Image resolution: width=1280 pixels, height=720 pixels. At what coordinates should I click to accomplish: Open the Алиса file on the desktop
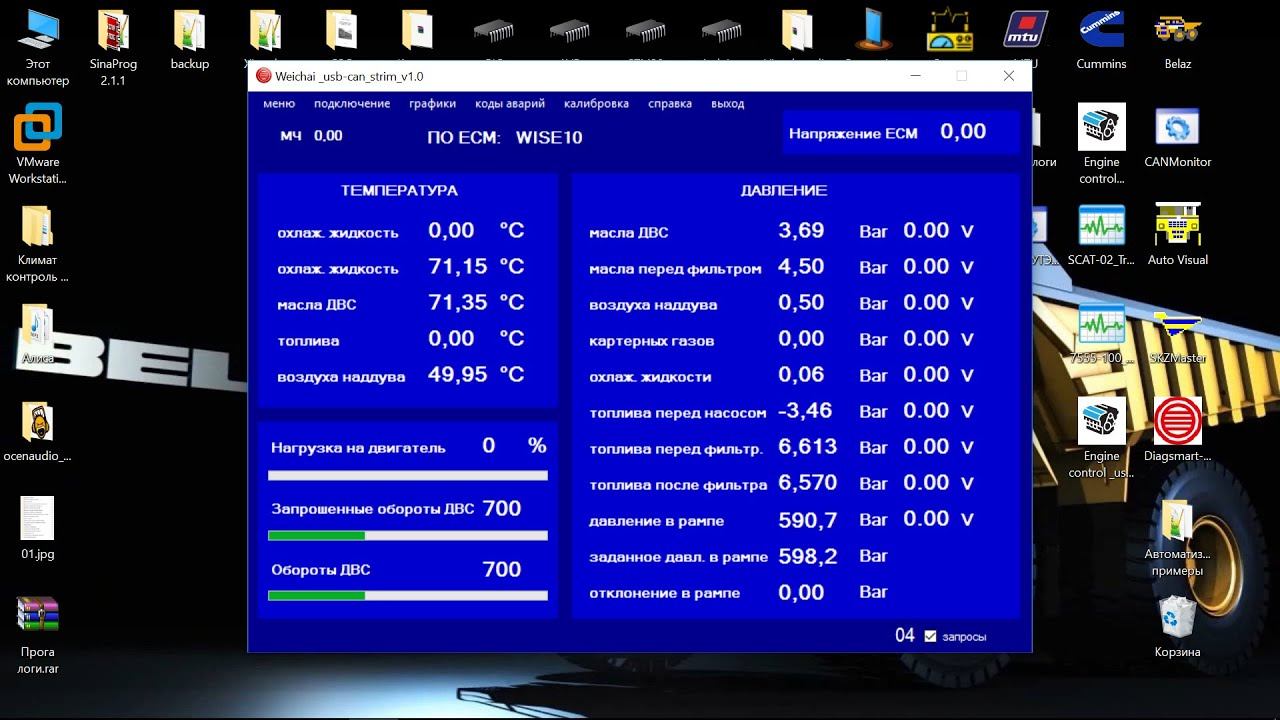[37, 334]
